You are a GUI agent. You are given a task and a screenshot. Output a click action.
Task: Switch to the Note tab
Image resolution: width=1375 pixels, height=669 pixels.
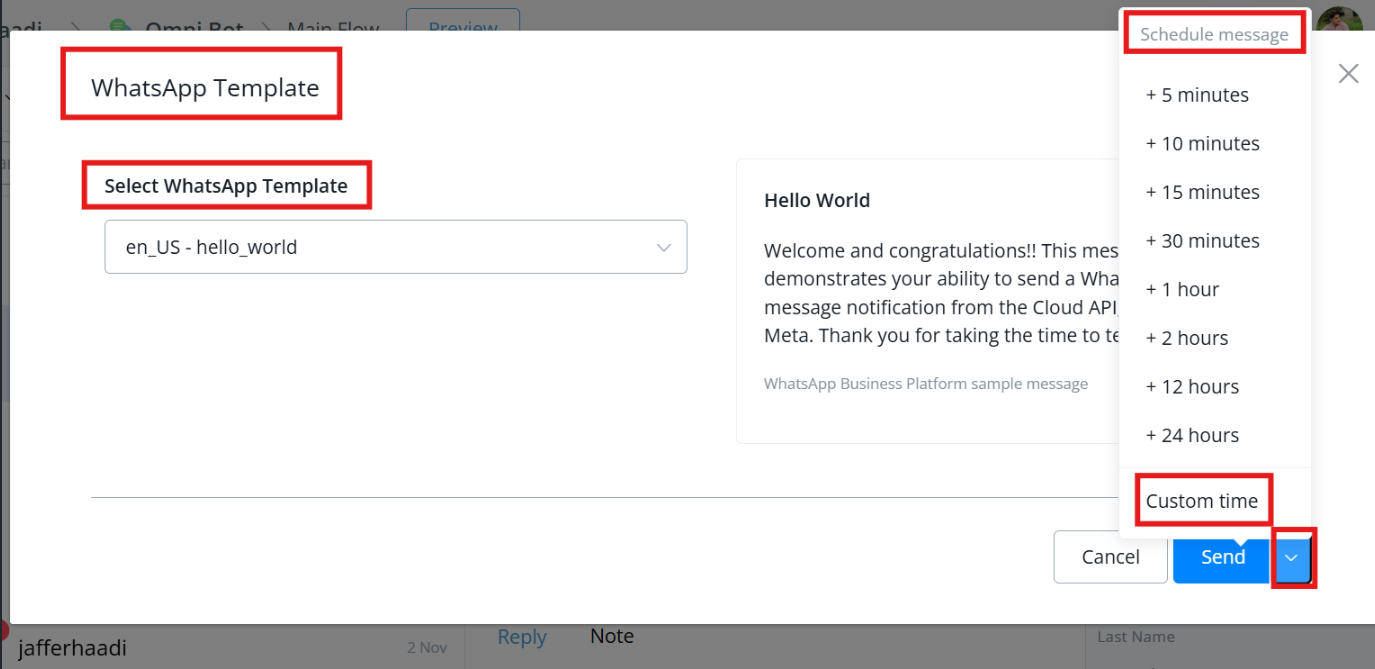tap(612, 636)
